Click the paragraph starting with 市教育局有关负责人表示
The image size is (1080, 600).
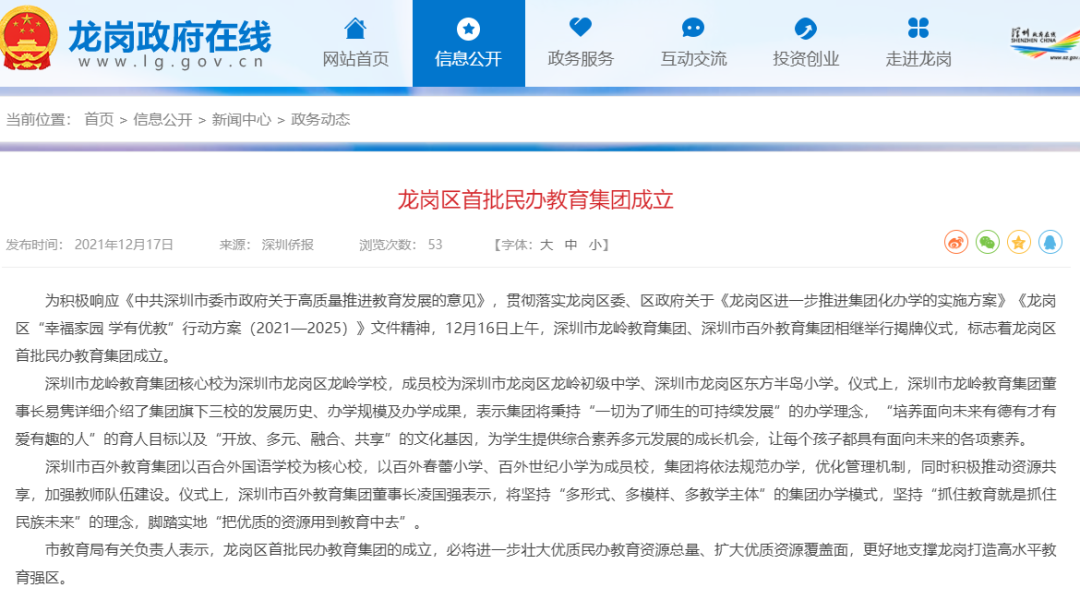click(536, 563)
